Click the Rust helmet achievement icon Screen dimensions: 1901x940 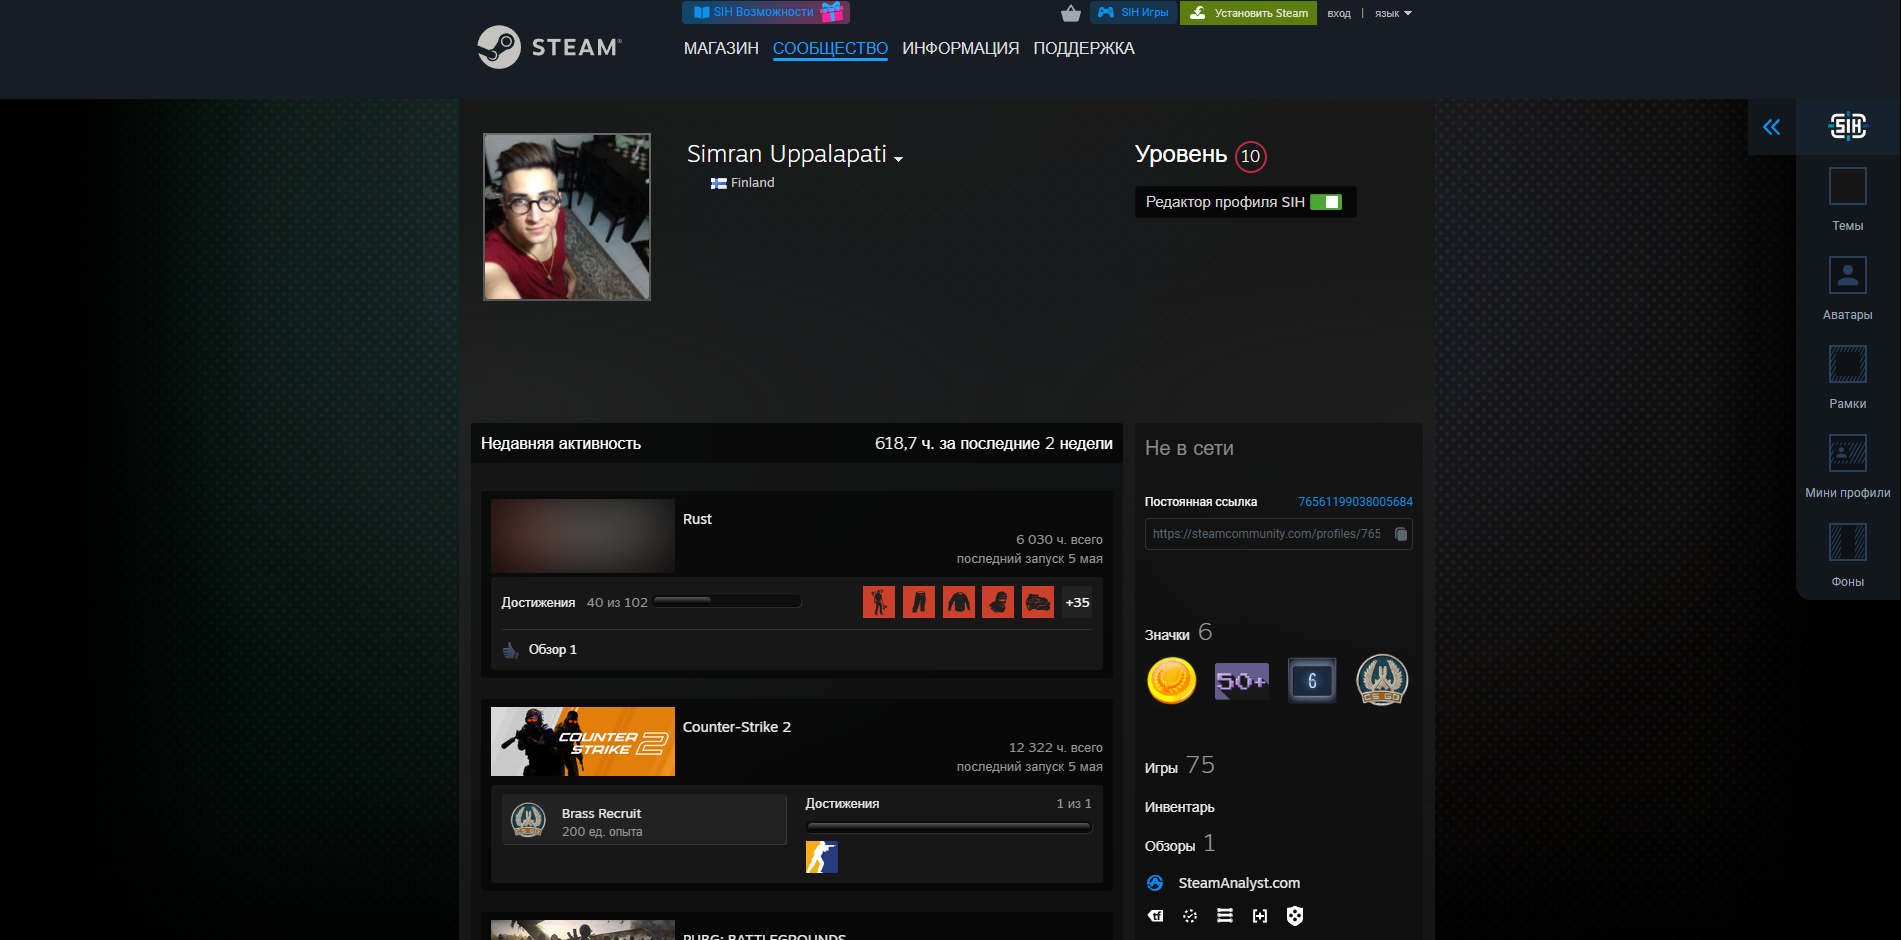point(998,602)
